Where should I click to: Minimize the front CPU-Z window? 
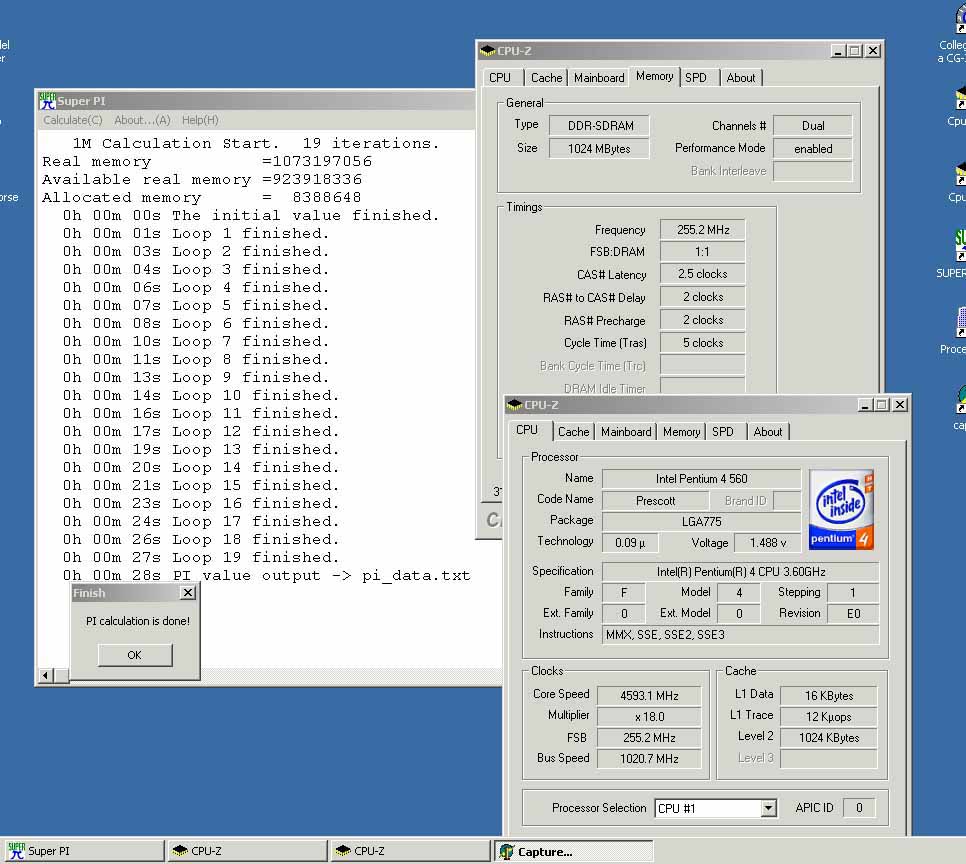coord(865,404)
